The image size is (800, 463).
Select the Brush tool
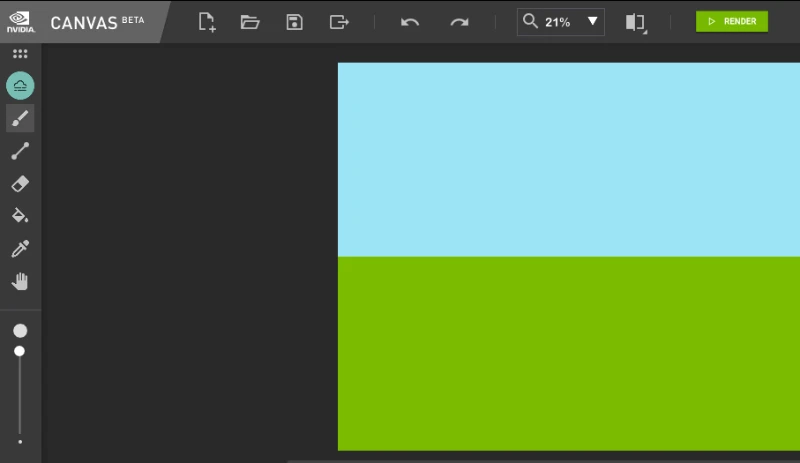coord(20,118)
